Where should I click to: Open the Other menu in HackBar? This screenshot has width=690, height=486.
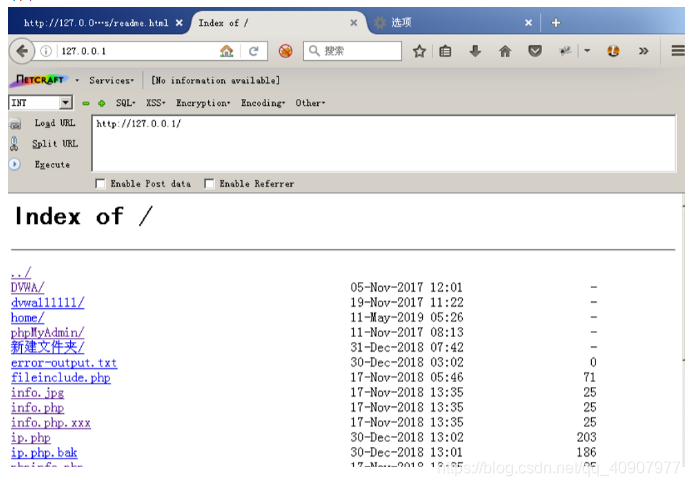pyautogui.click(x=310, y=103)
